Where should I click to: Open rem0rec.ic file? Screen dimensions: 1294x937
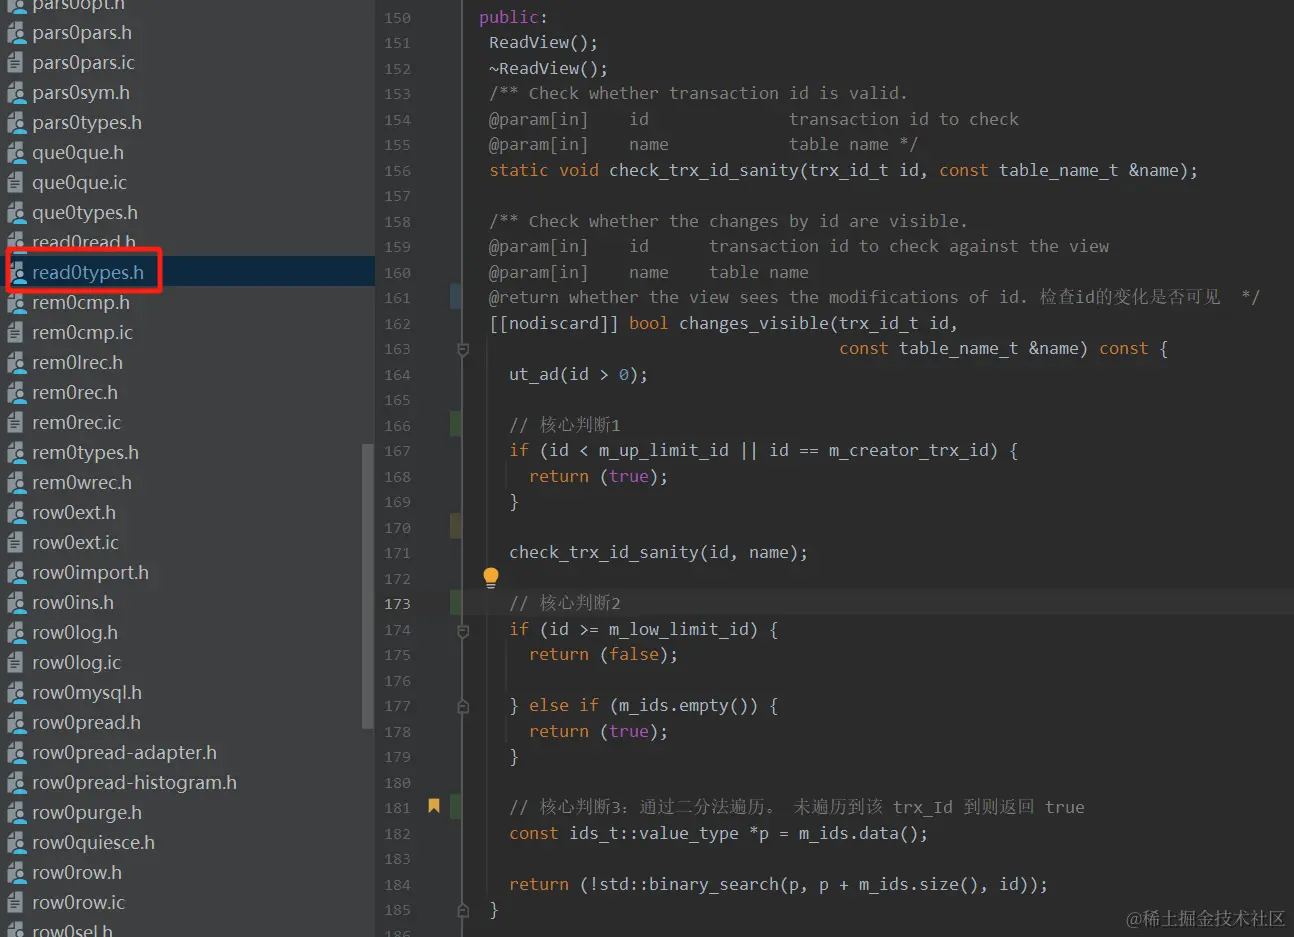point(76,423)
